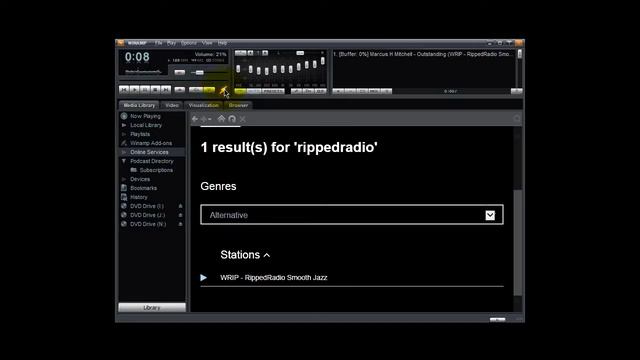Adjust the volume slider handle
The height and width of the screenshot is (360, 640).
coord(199,72)
